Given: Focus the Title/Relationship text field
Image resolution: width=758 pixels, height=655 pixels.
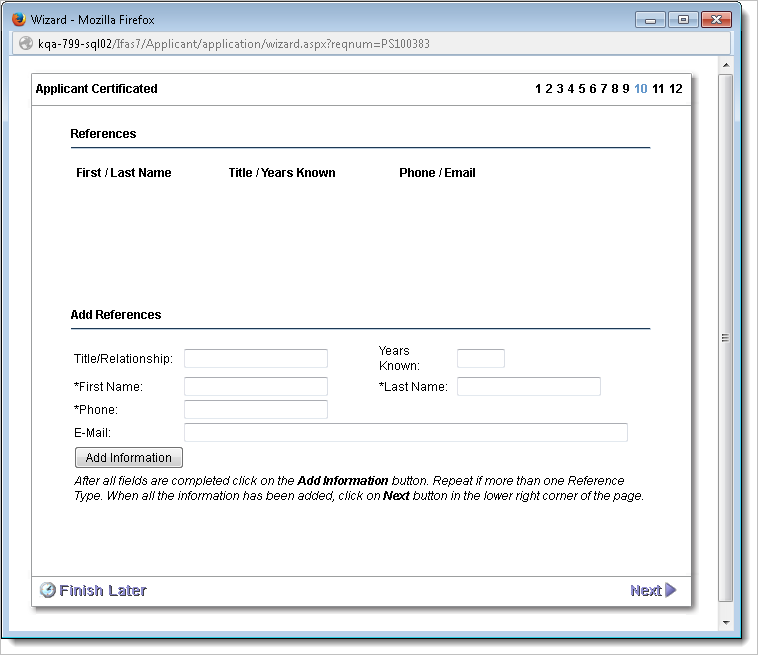Looking at the screenshot, I should (x=256, y=358).
